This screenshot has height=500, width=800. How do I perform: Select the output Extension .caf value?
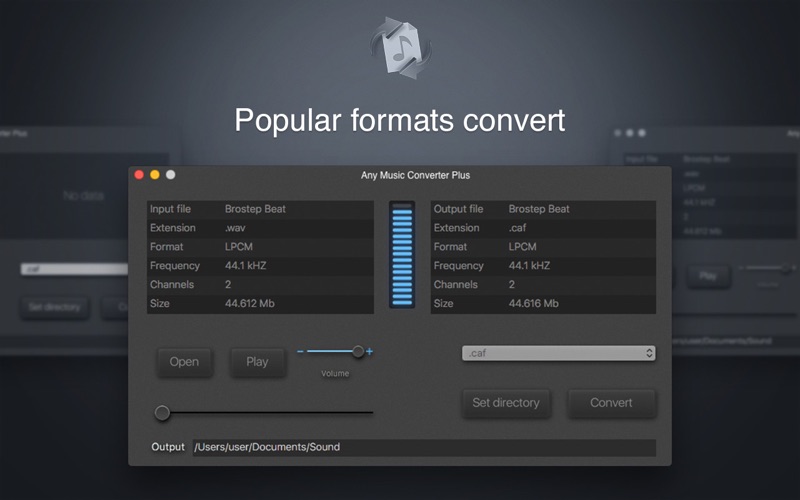pyautogui.click(x=517, y=228)
